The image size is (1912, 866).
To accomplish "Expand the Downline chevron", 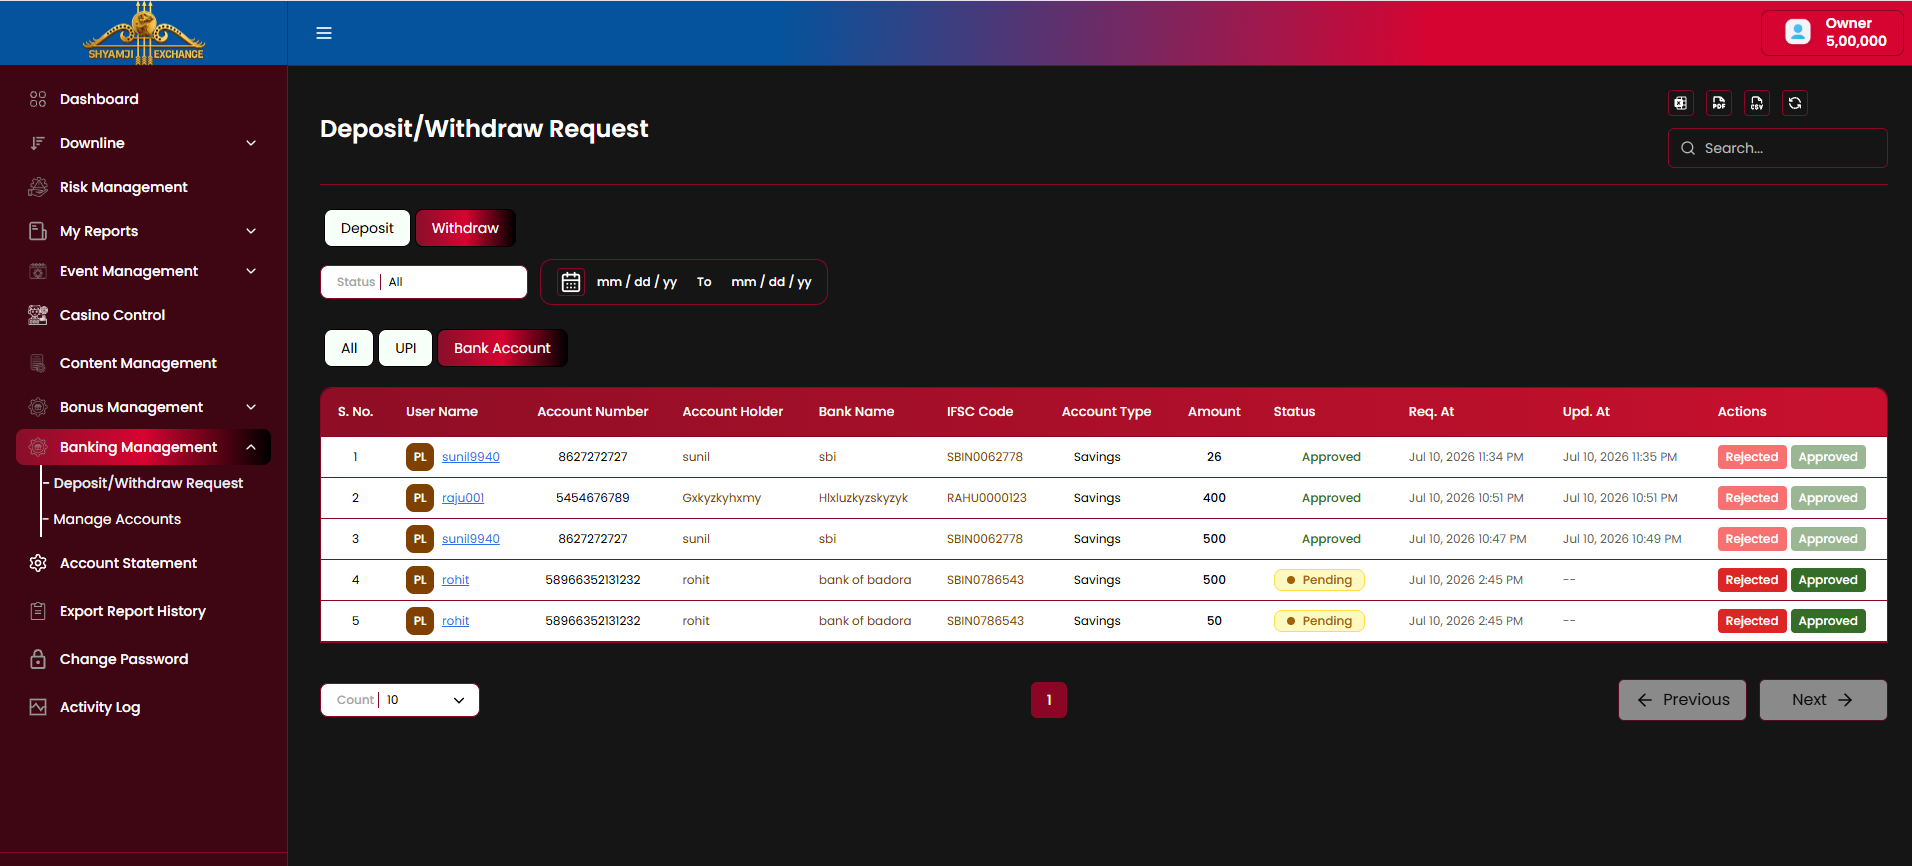I will 251,143.
